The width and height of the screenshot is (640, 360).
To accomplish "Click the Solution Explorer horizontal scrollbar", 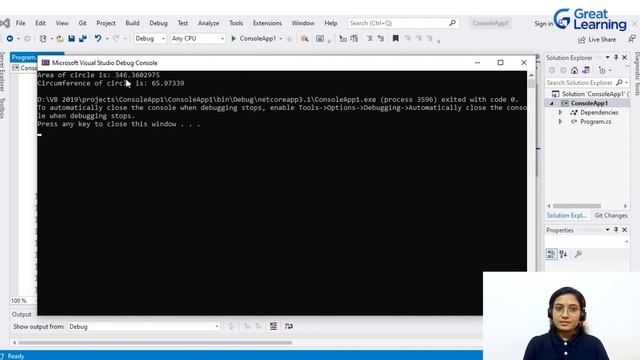I will pyautogui.click(x=577, y=206).
